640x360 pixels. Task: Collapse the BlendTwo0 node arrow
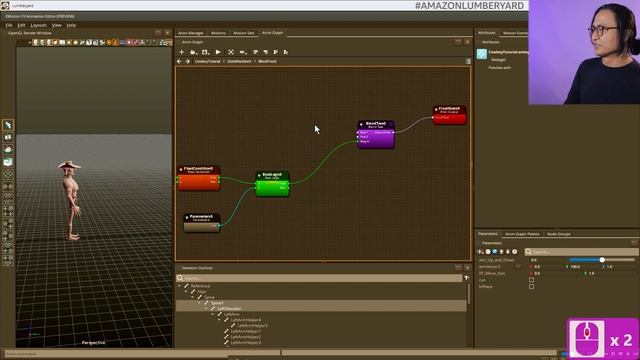(x=361, y=124)
